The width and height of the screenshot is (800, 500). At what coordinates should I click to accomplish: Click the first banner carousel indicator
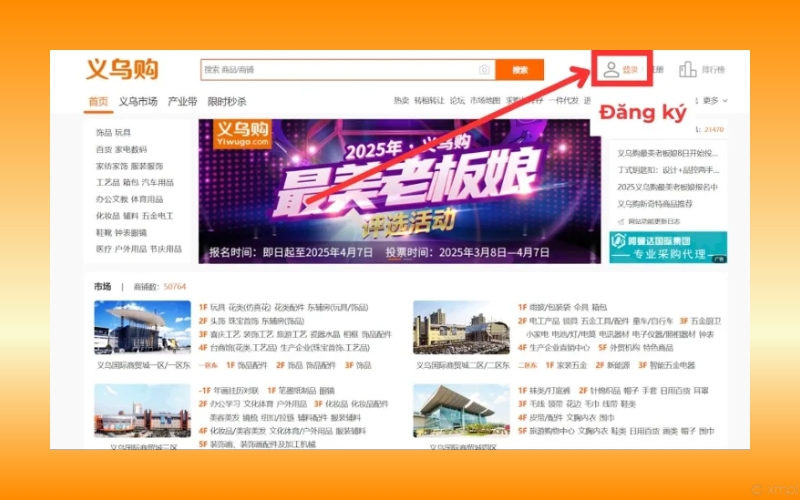click(394, 259)
